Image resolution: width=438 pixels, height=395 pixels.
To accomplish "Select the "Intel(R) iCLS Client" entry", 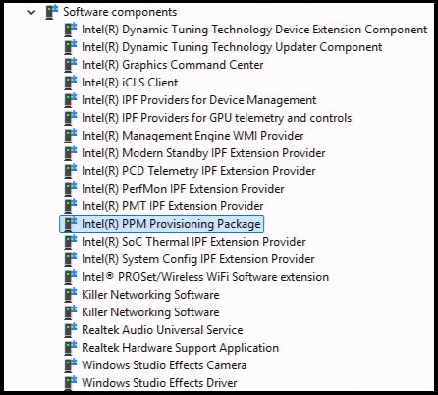I will pos(130,82).
